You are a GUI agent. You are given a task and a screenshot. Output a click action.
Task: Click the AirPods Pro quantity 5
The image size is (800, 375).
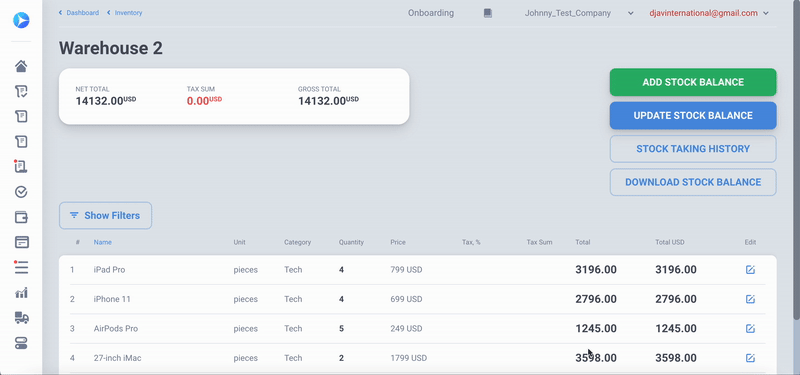click(341, 329)
